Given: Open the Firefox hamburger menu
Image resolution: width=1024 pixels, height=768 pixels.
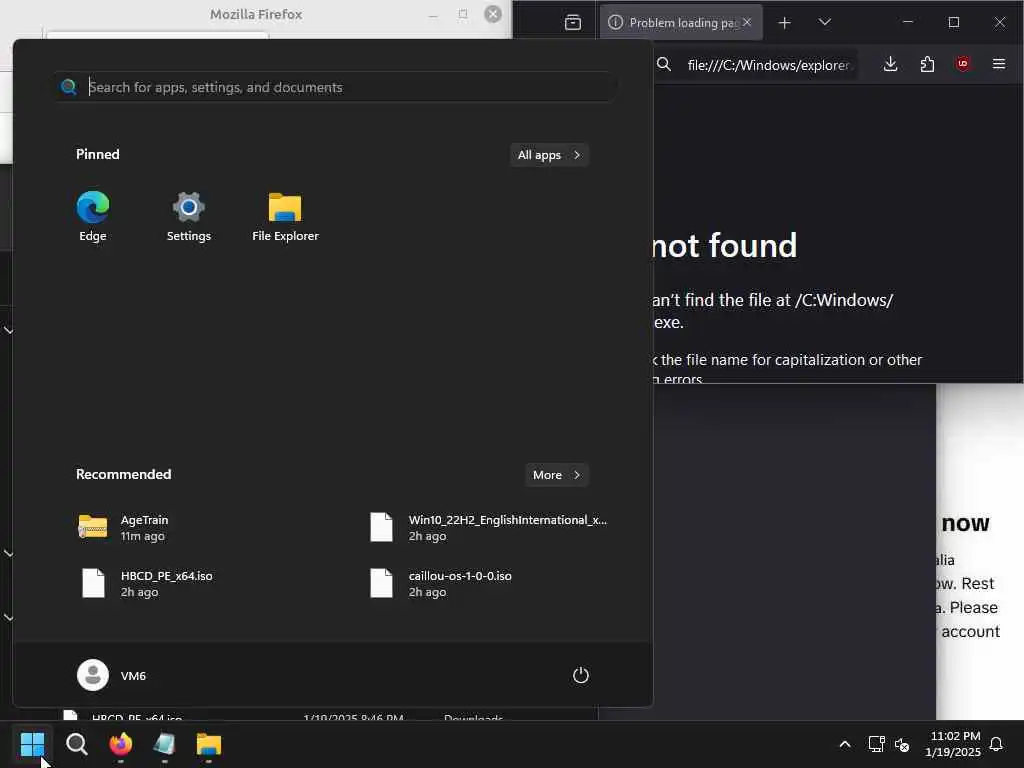Looking at the screenshot, I should click(x=999, y=64).
